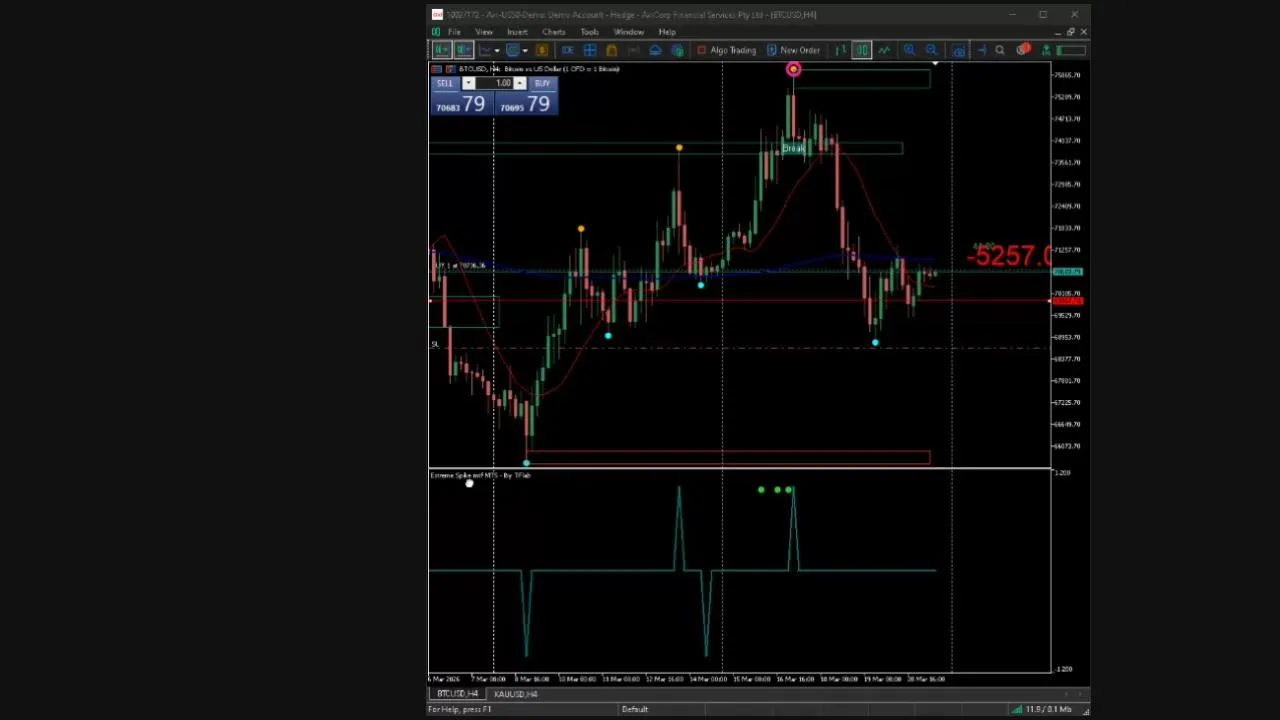This screenshot has height=720, width=1280.
Task: Click the New Order toolbar icon
Action: click(771, 50)
